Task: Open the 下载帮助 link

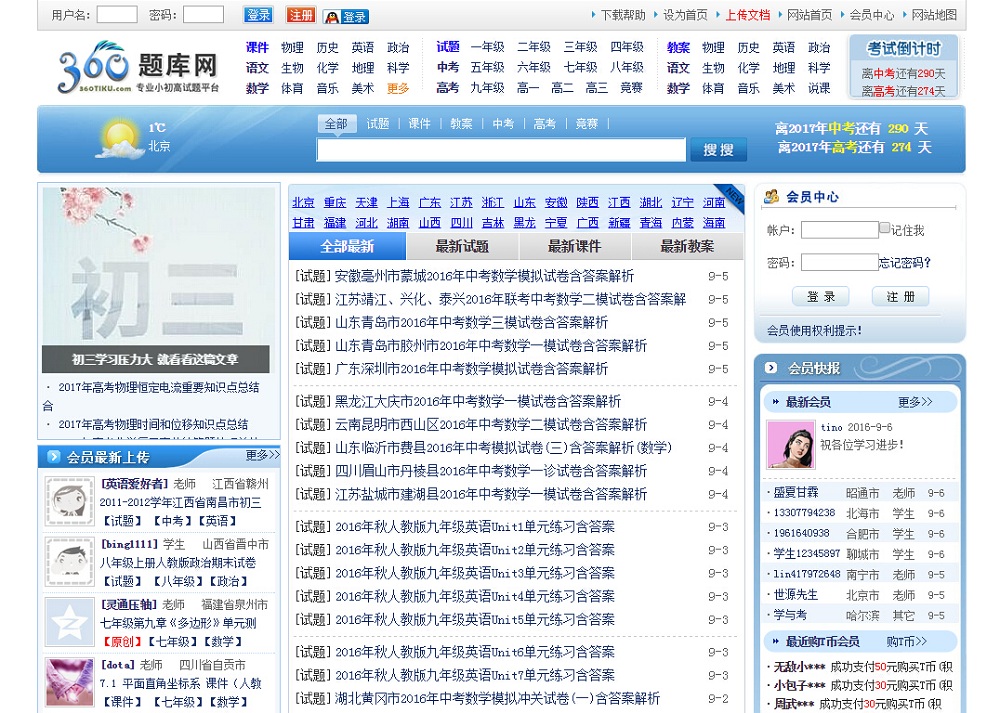Action: tap(623, 15)
